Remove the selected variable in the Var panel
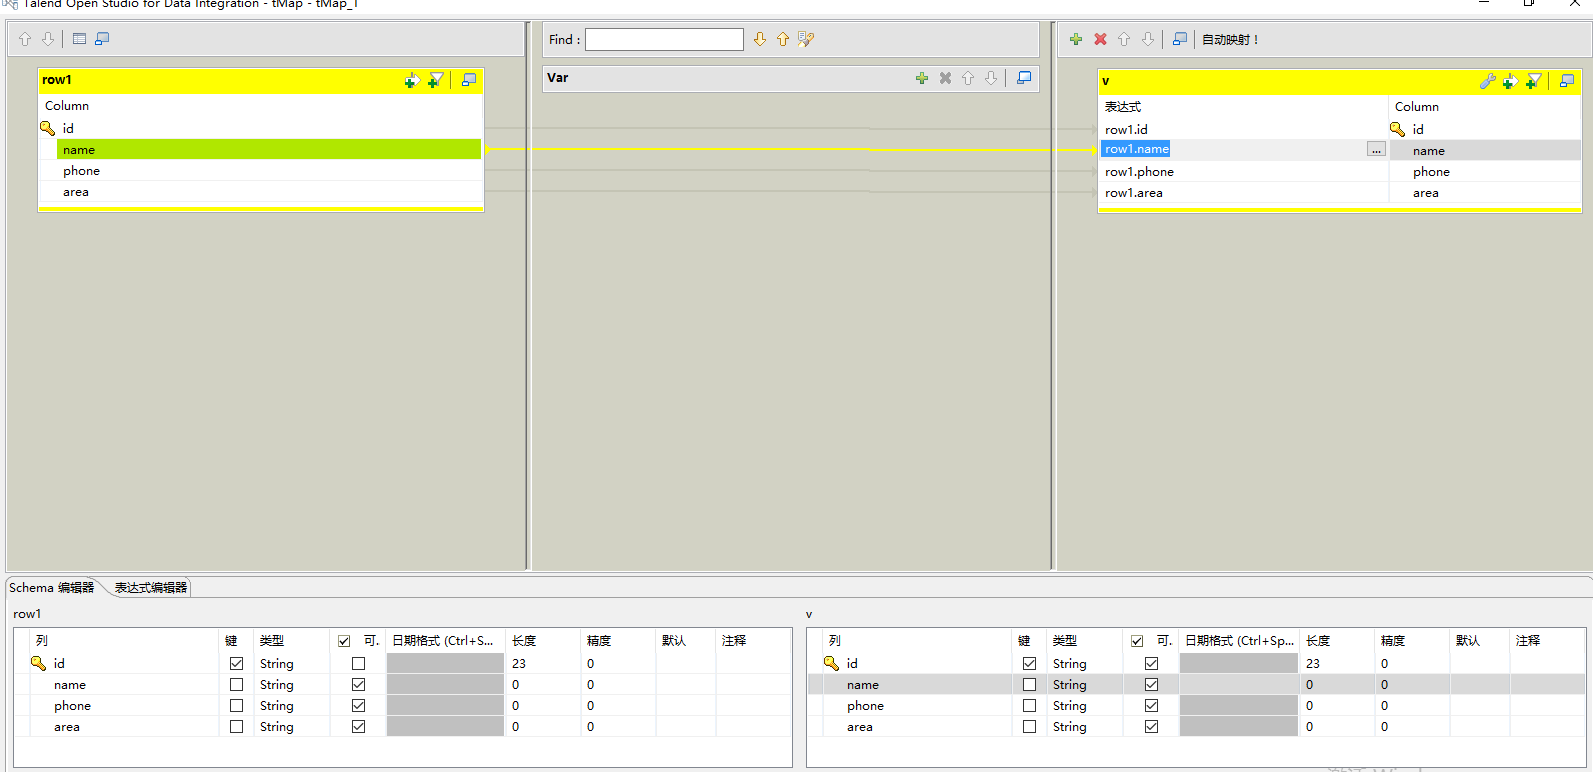This screenshot has width=1593, height=772. click(x=945, y=78)
